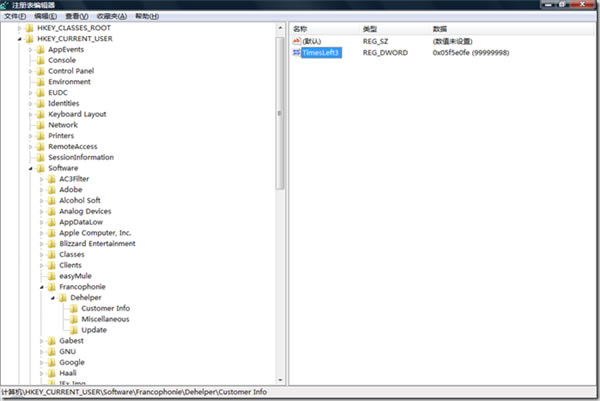Image resolution: width=600 pixels, height=401 pixels.
Task: Select the Clients key
Action: click(x=70, y=265)
